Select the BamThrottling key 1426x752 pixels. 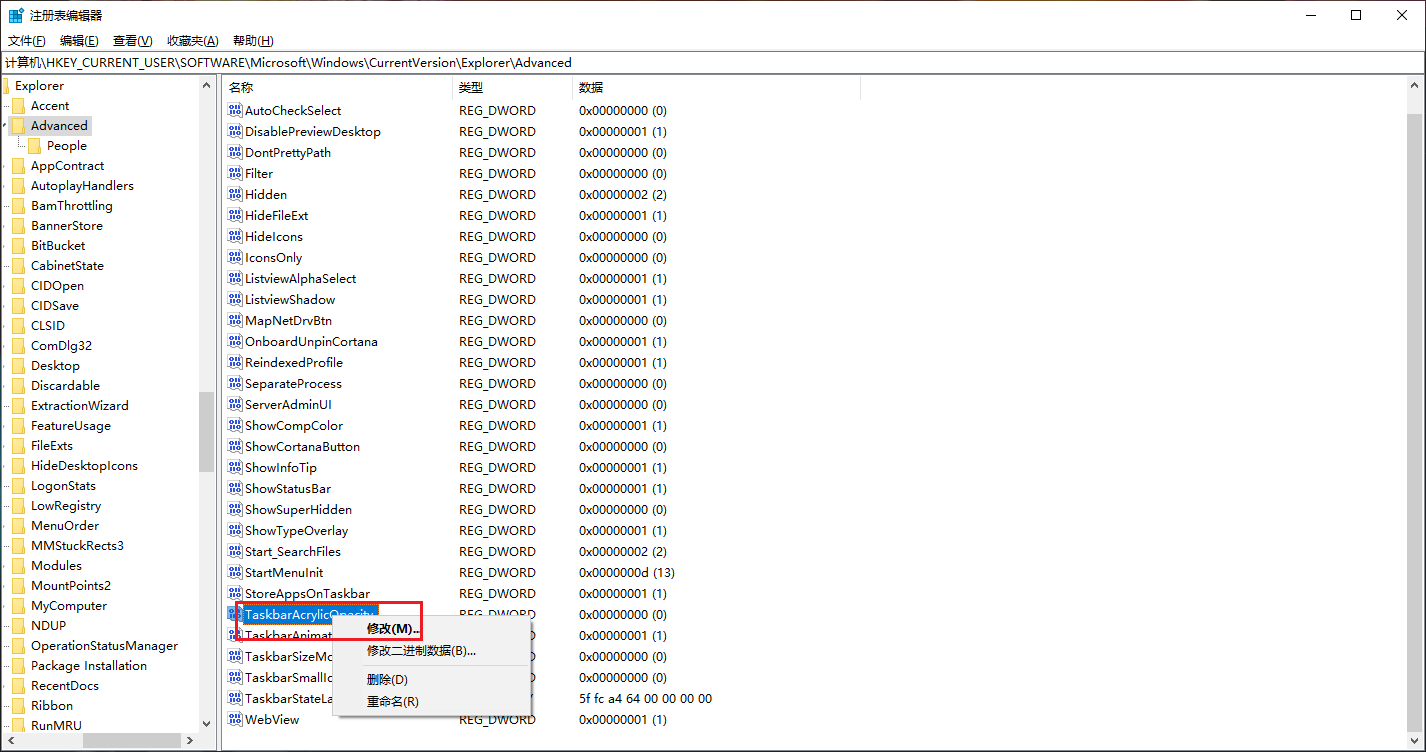tap(71, 206)
